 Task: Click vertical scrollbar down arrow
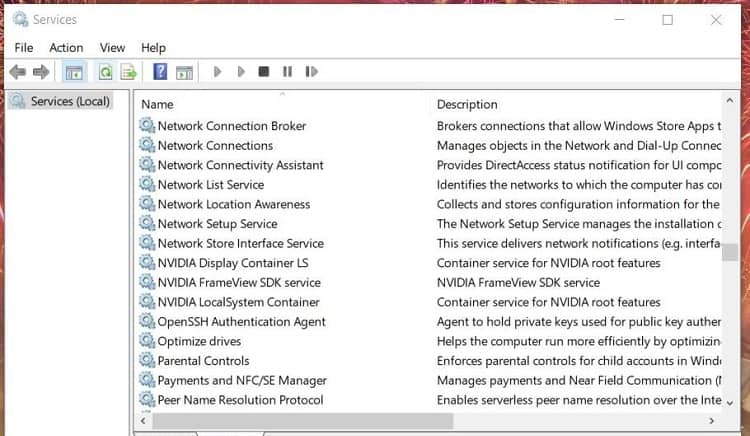click(x=729, y=403)
